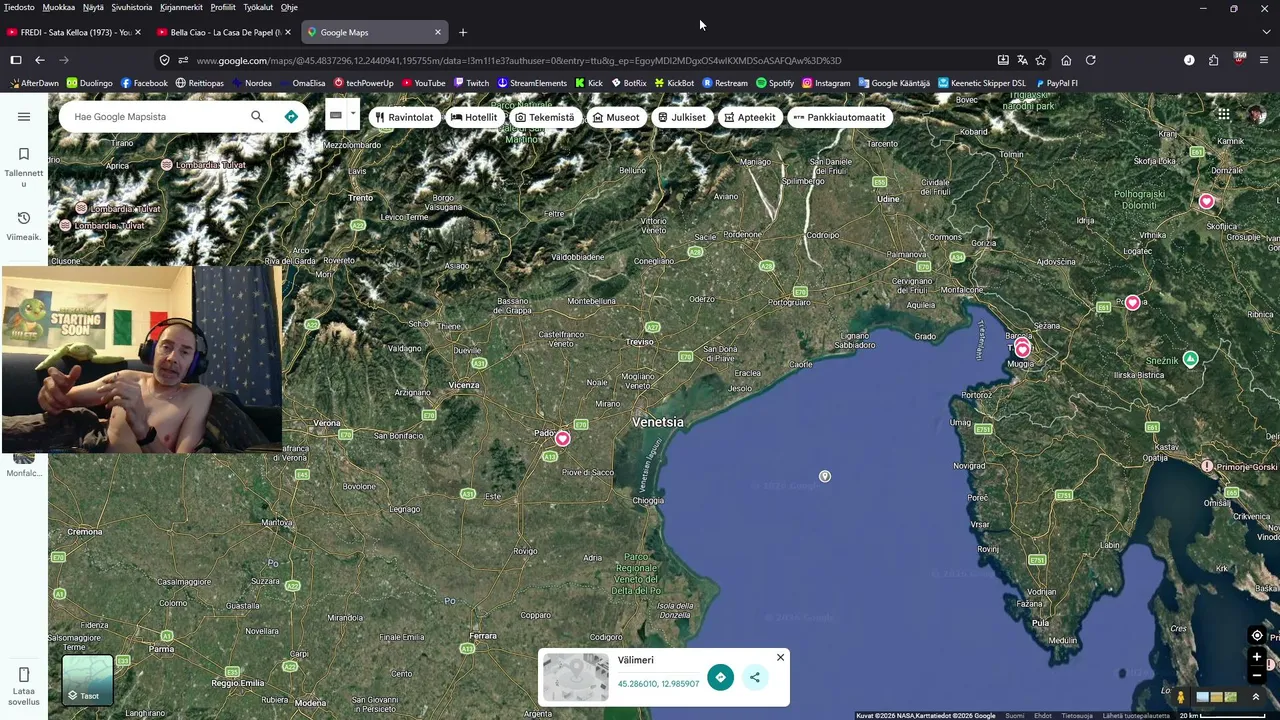Click the Lataa sovellus phone icon
The height and width of the screenshot is (720, 1280).
(x=24, y=675)
